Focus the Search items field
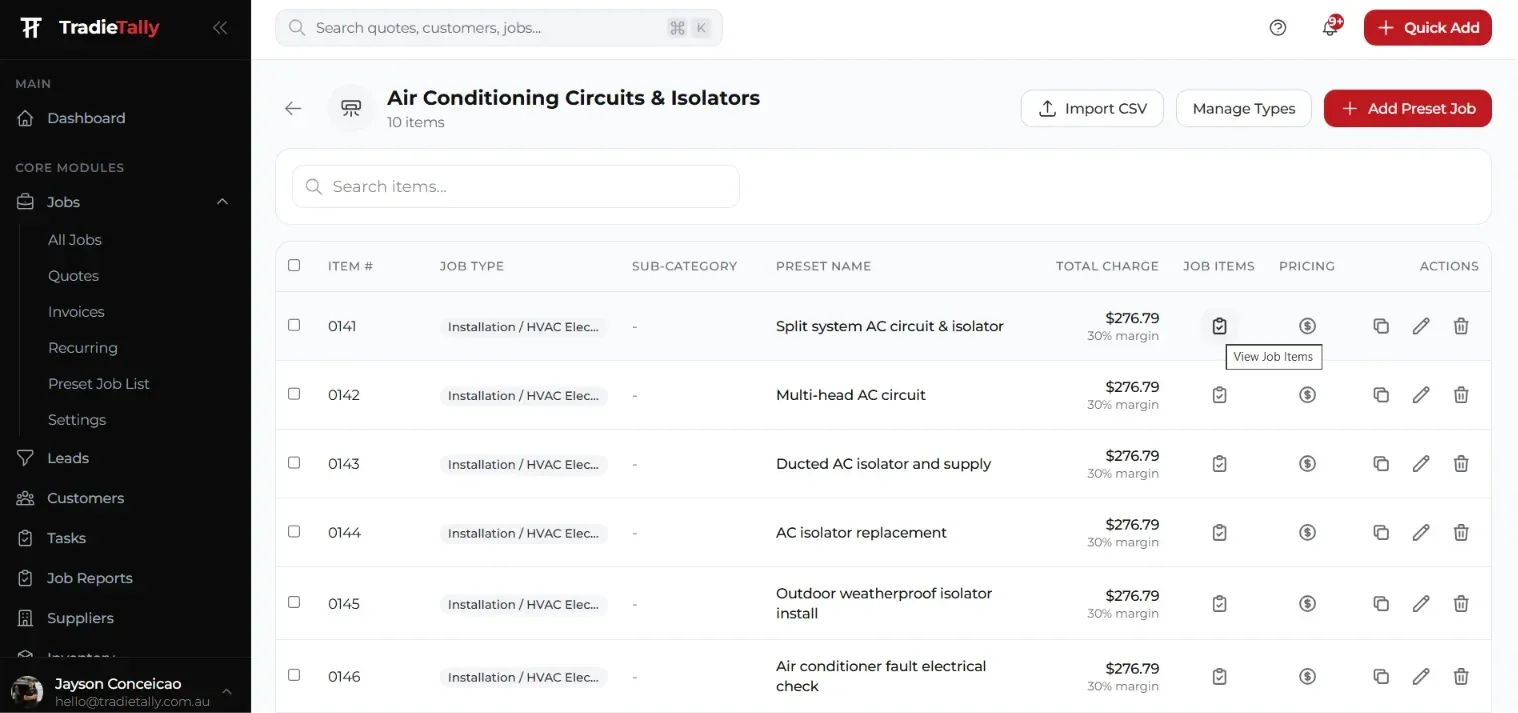Viewport: 1518px width, 713px height. tap(516, 186)
